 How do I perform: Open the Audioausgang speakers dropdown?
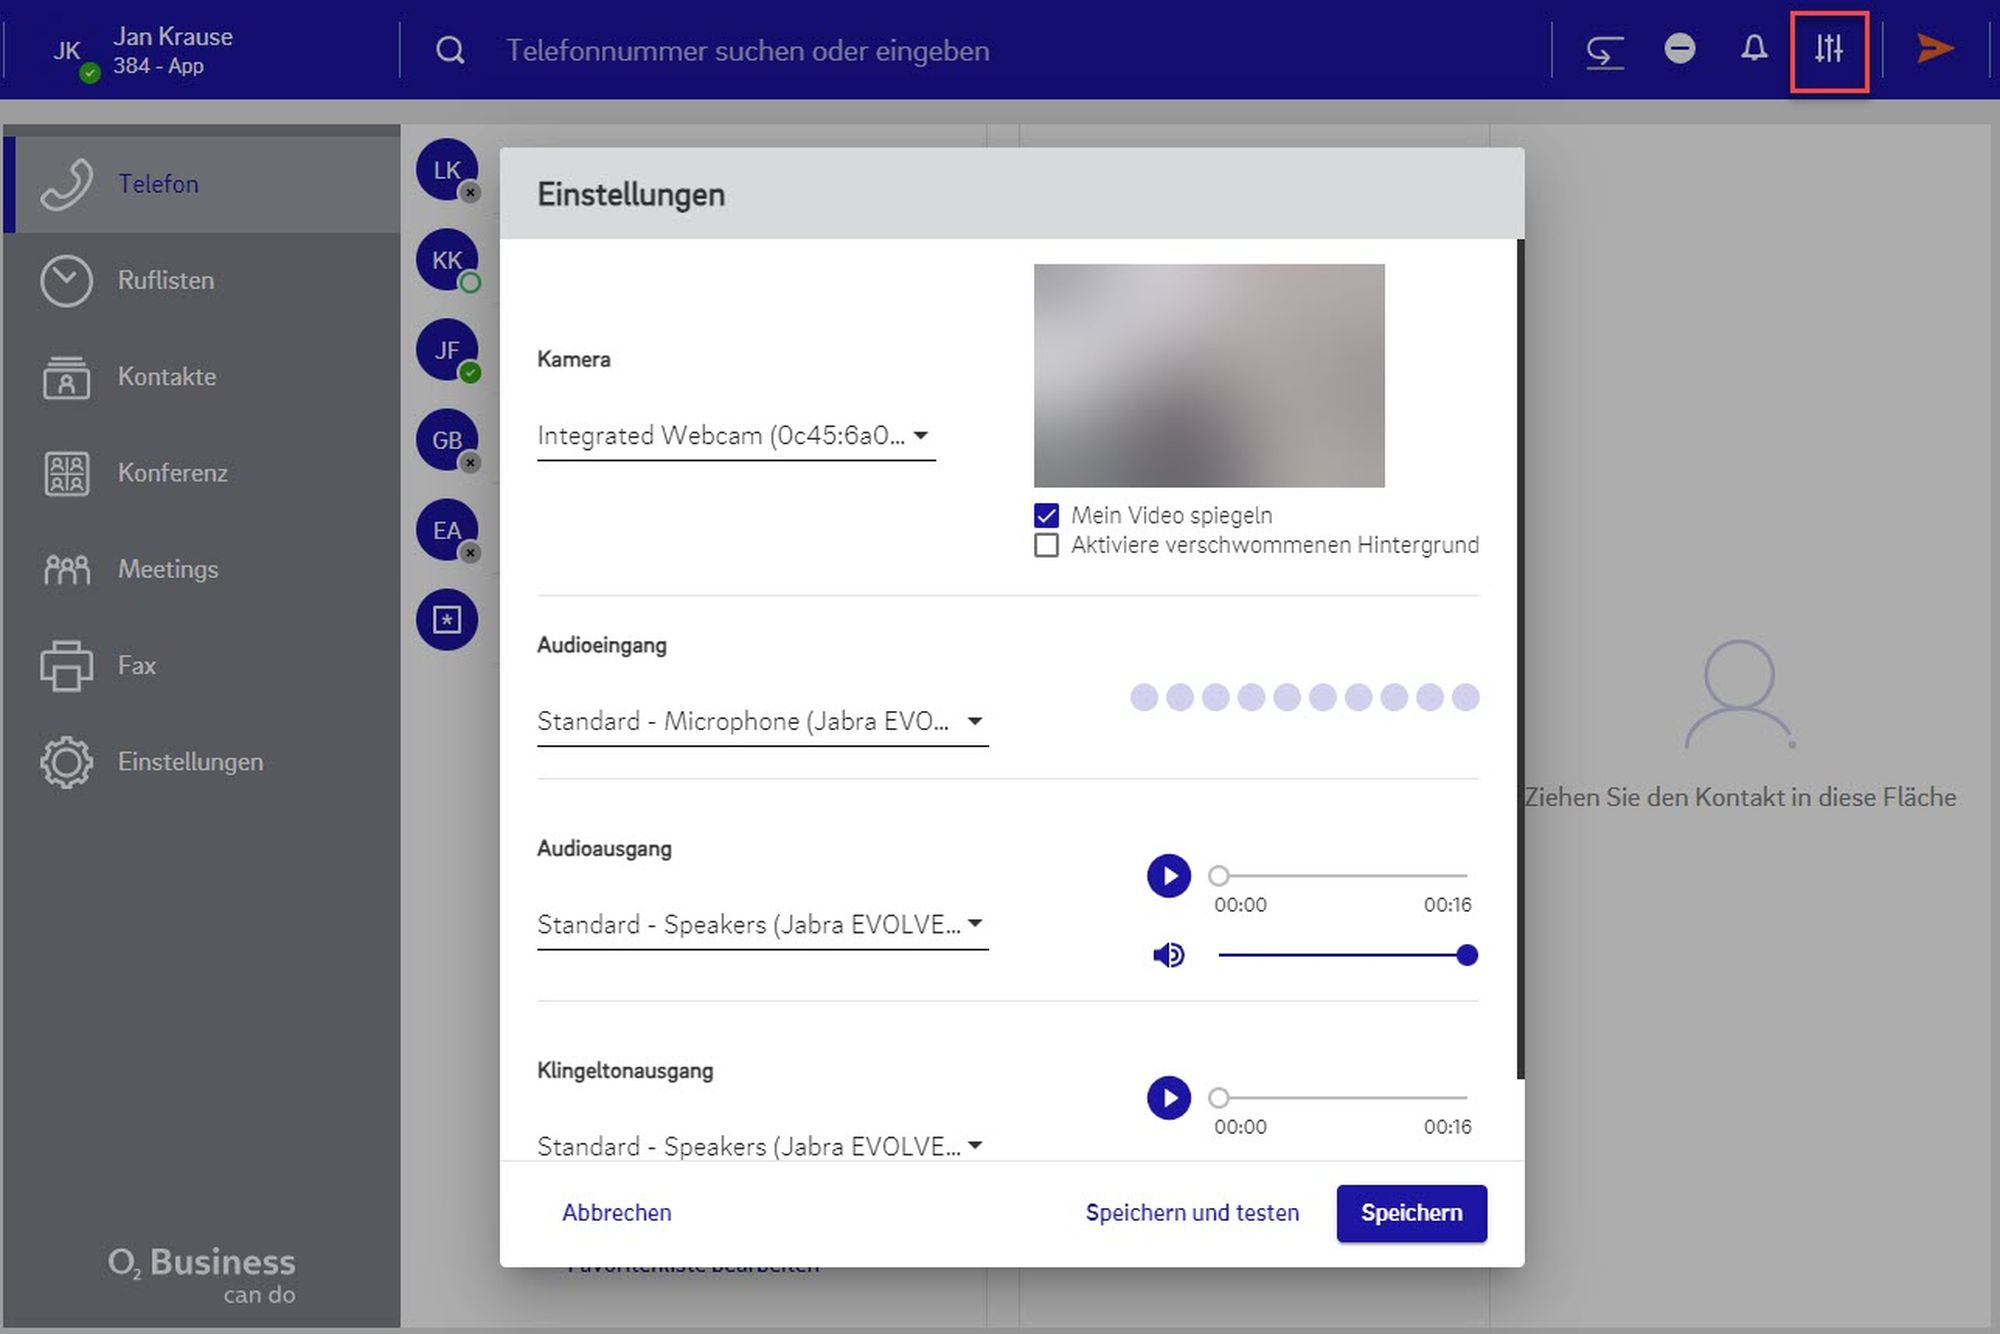761,924
